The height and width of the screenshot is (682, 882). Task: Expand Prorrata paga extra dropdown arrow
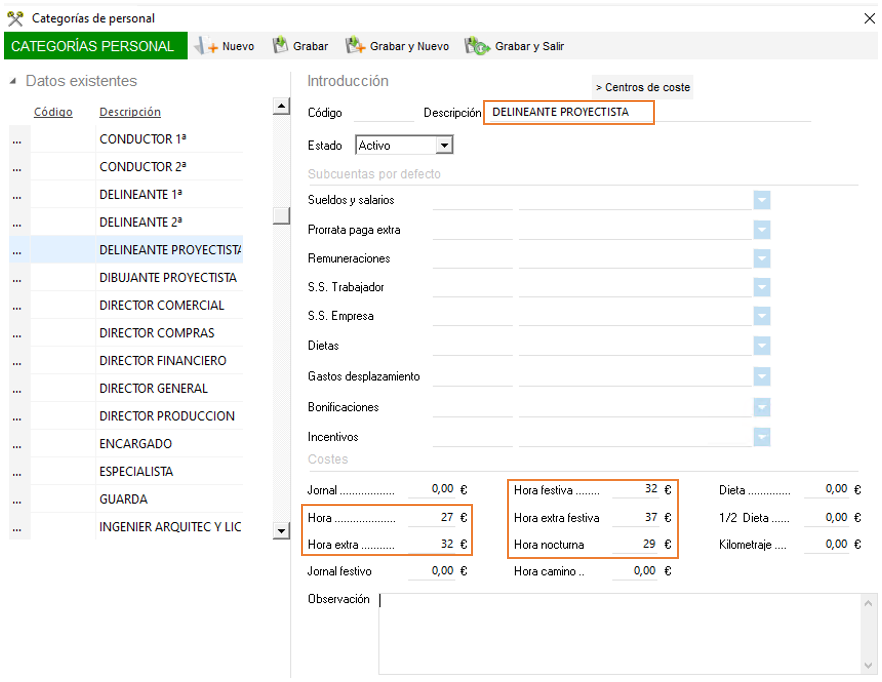coord(762,230)
